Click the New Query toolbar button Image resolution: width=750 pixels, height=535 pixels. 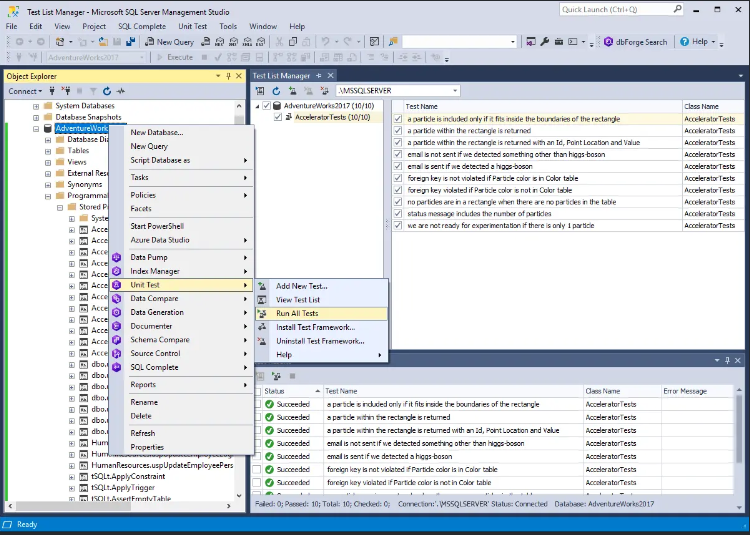[169, 42]
